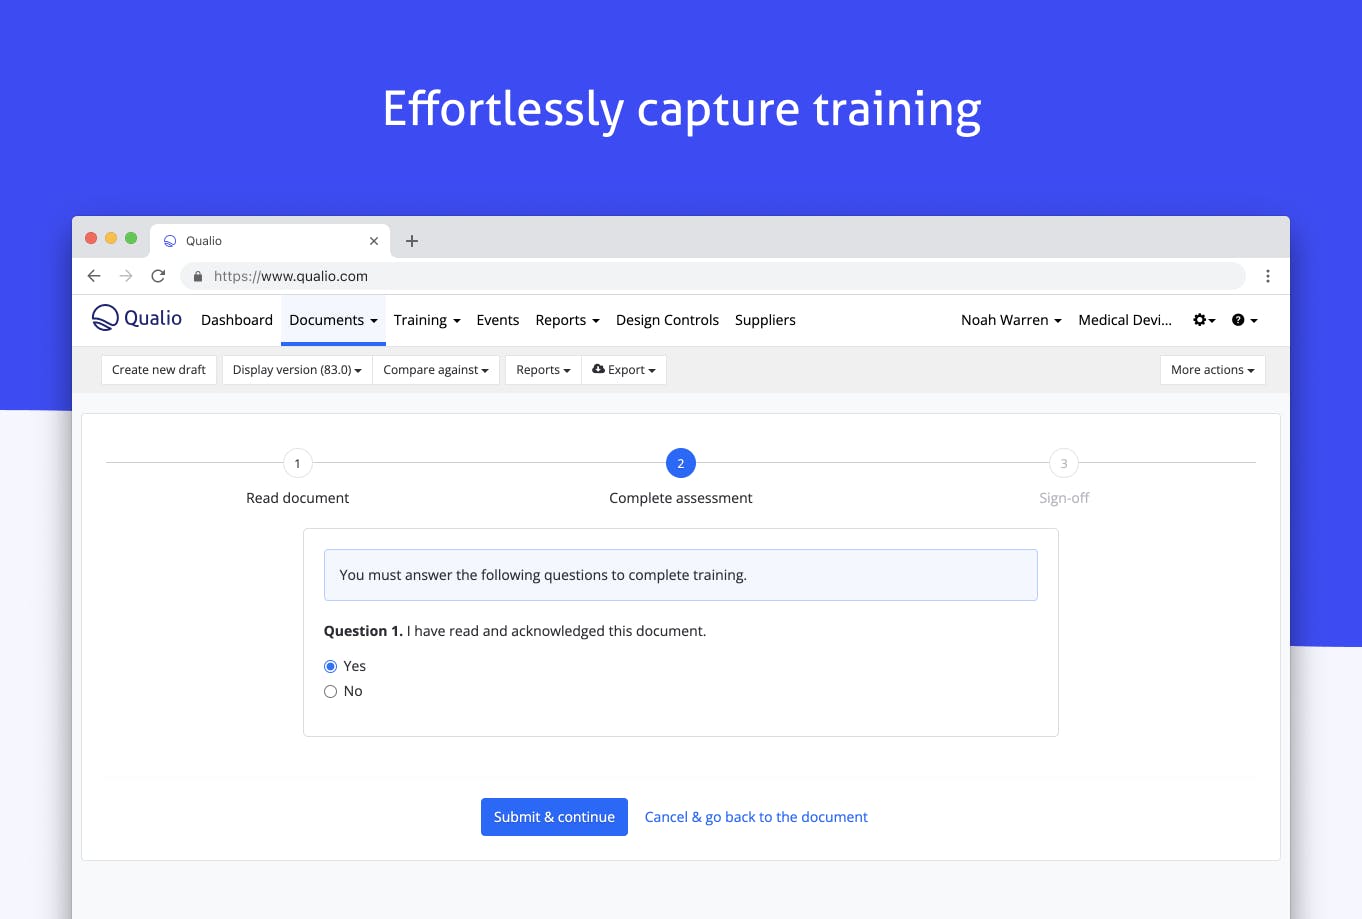Reload the page with the refresh icon

[157, 275]
